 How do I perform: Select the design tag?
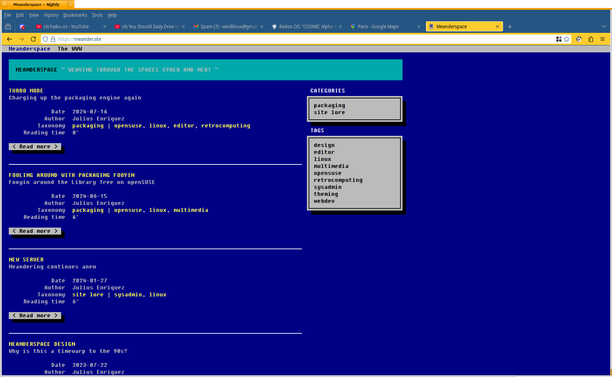(324, 145)
